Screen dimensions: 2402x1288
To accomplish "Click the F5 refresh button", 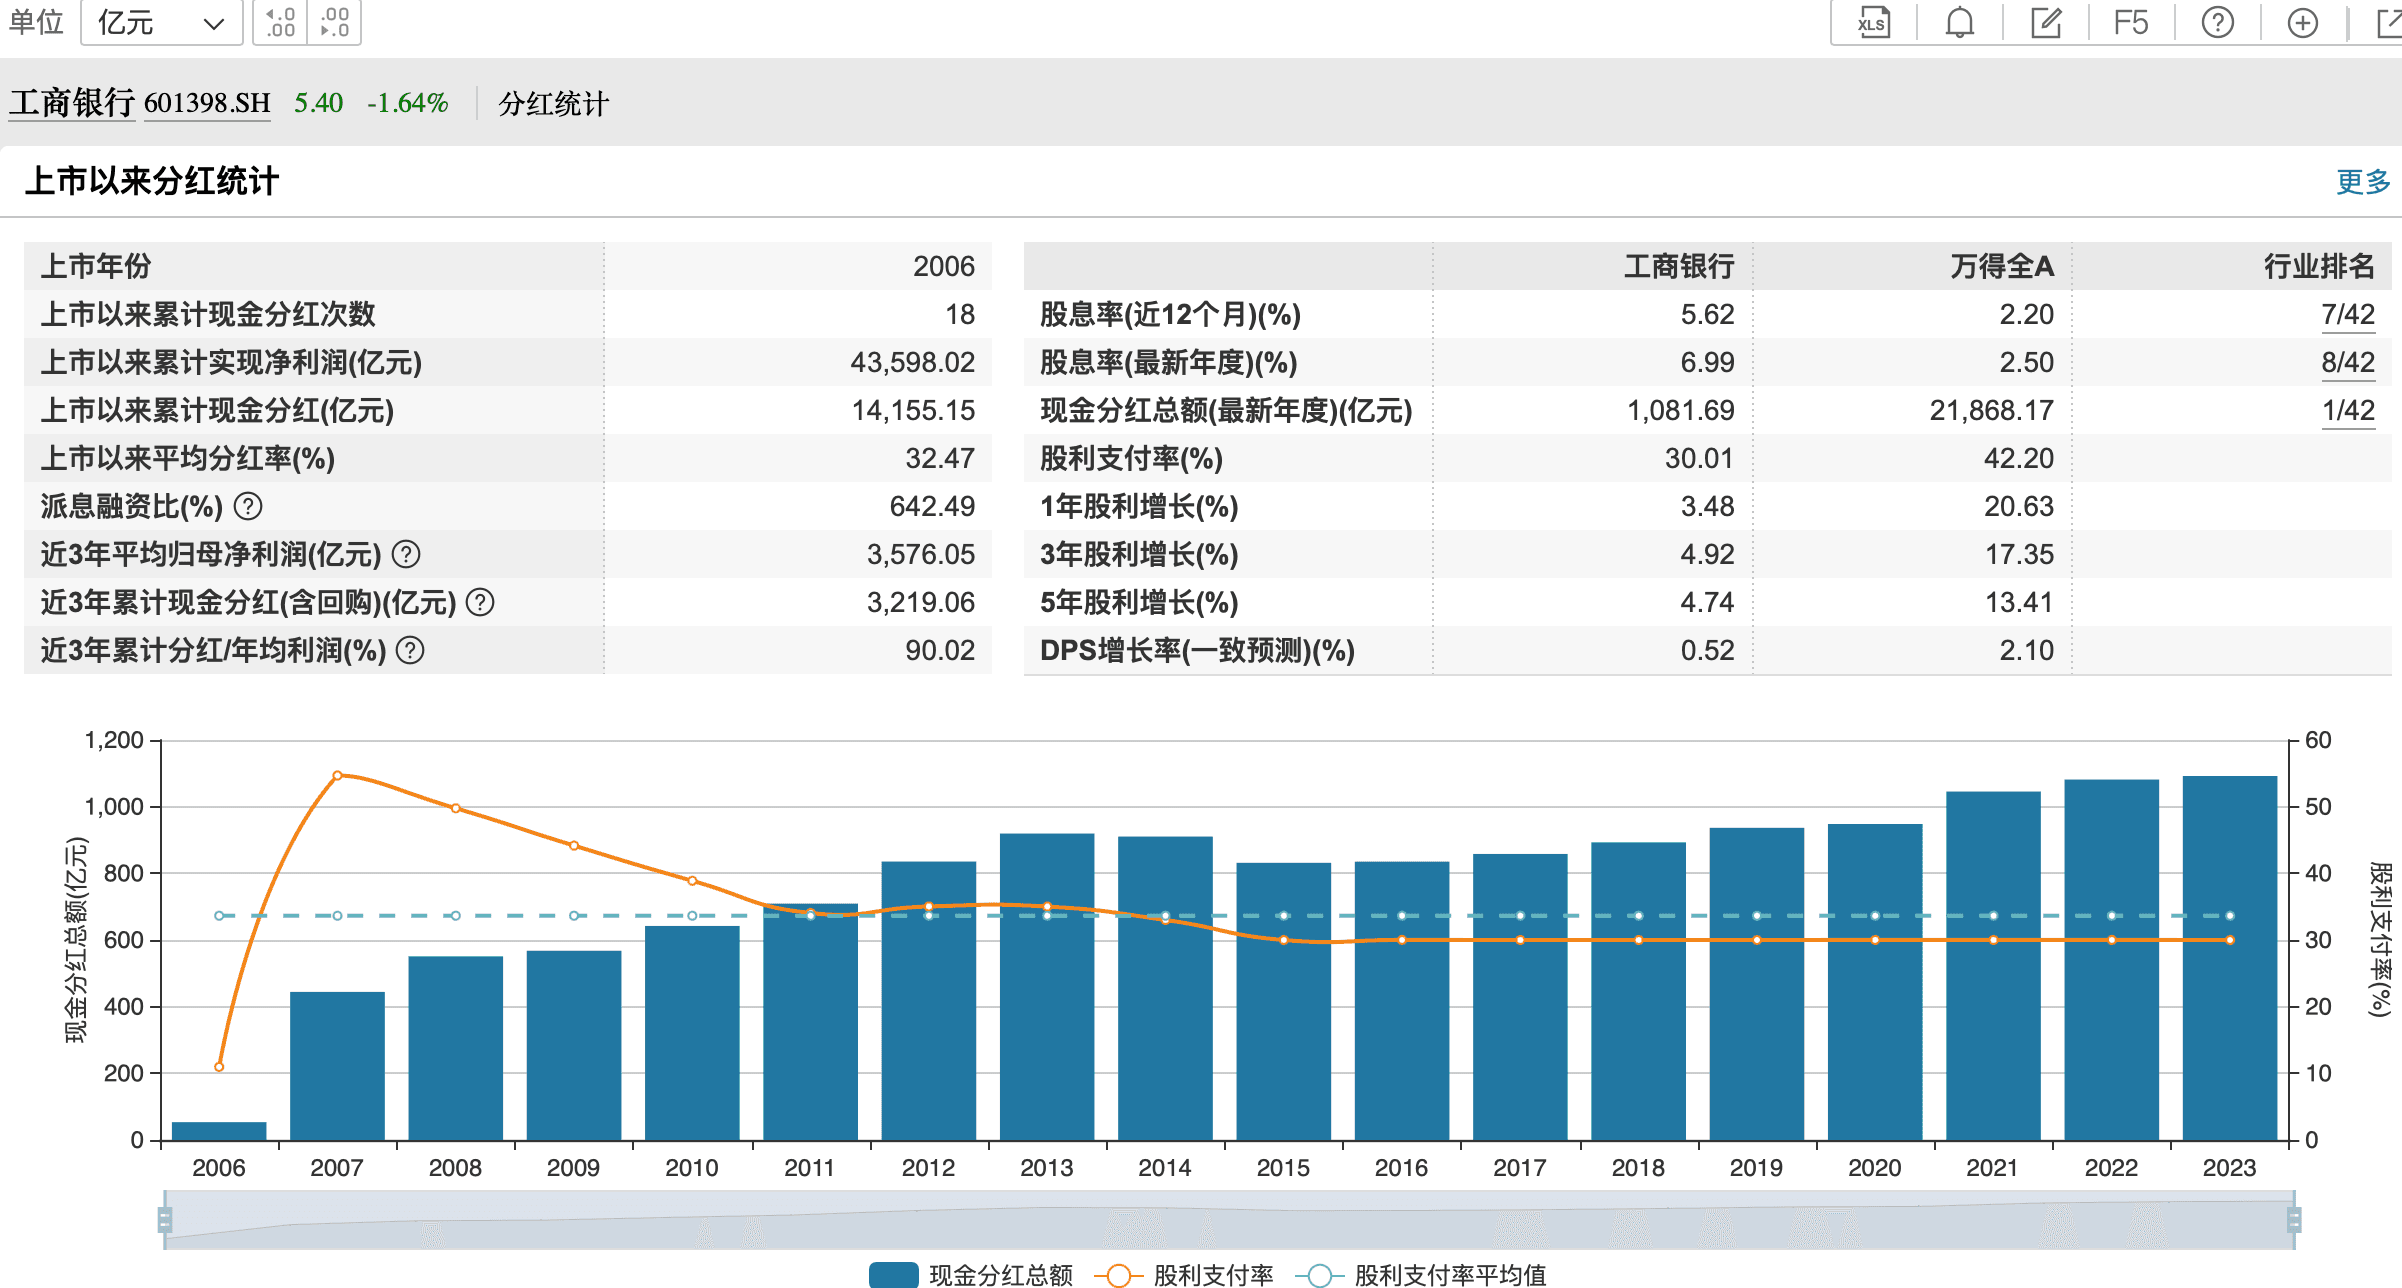I will point(2131,22).
